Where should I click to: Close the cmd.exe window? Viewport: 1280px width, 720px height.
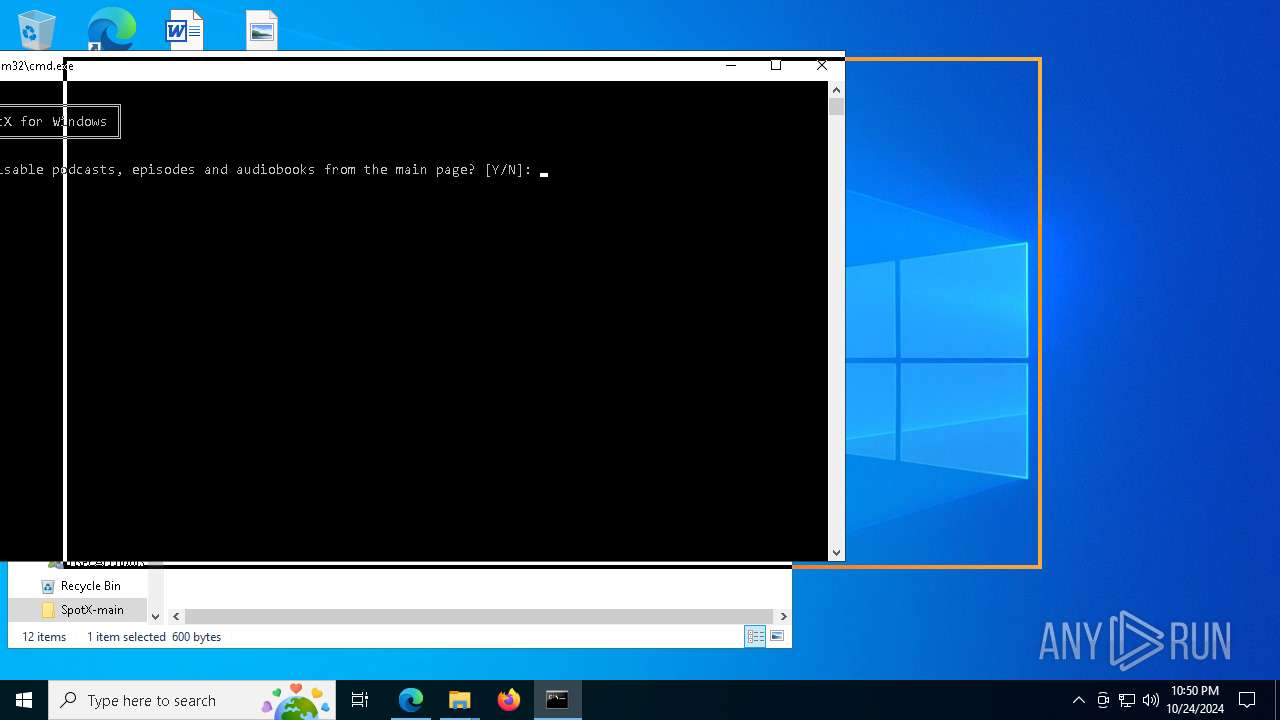tap(822, 65)
